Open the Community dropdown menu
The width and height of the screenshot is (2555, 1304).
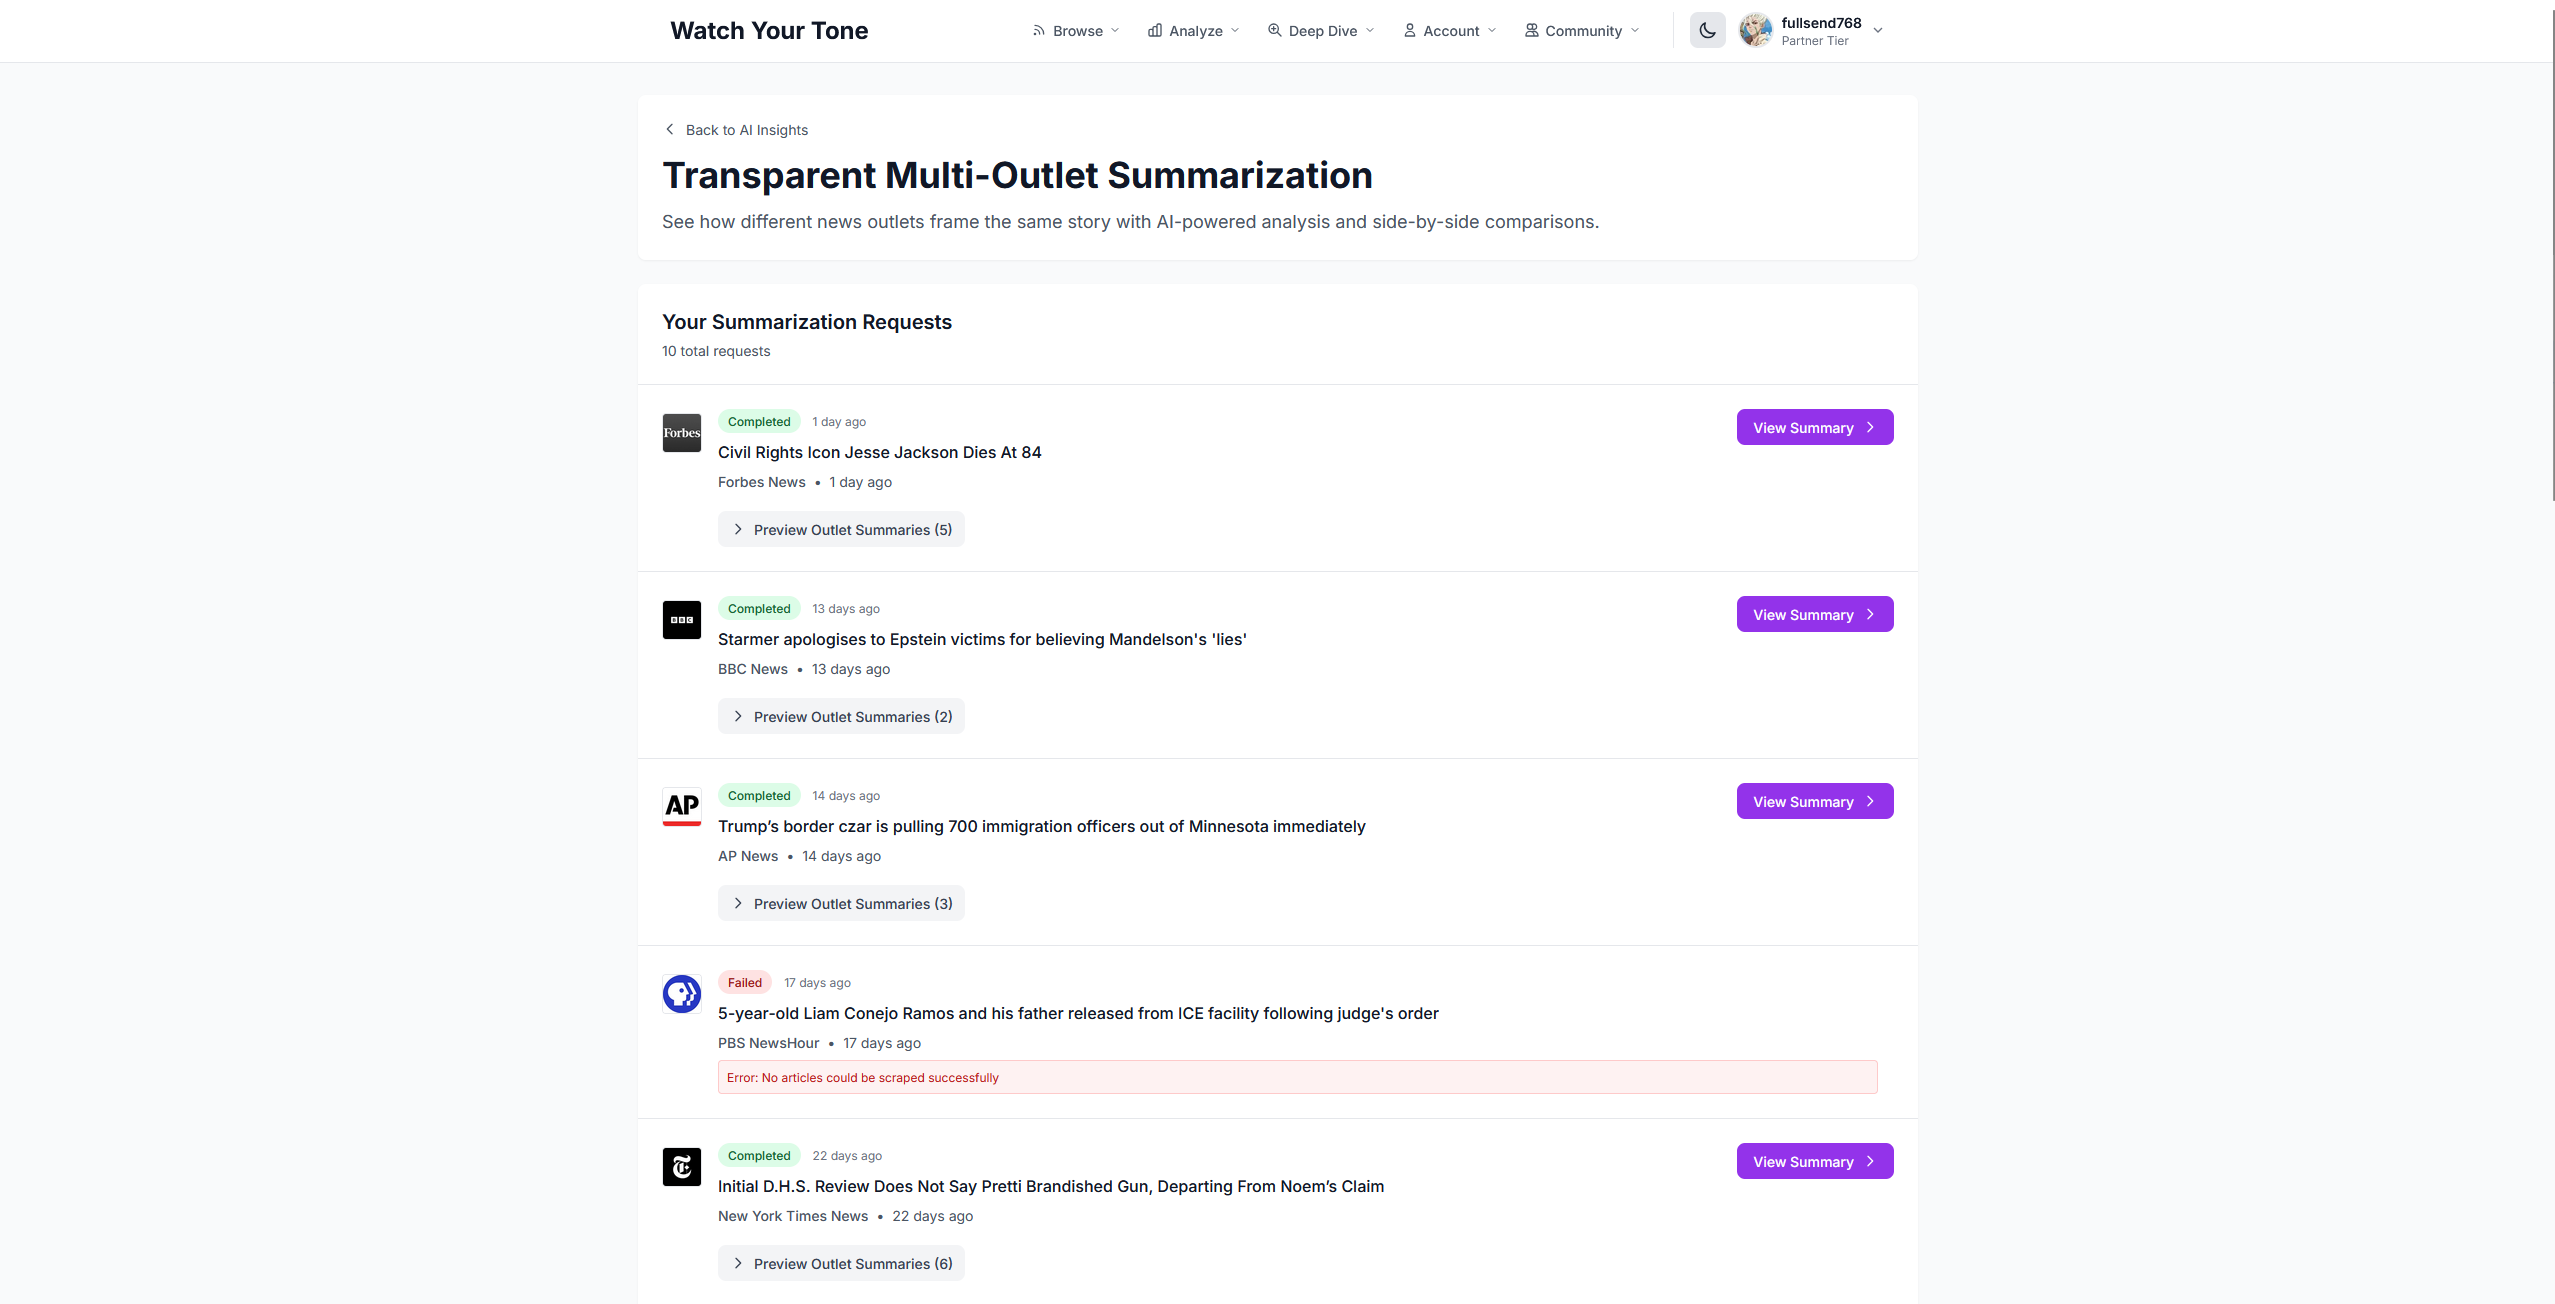click(x=1582, y=31)
